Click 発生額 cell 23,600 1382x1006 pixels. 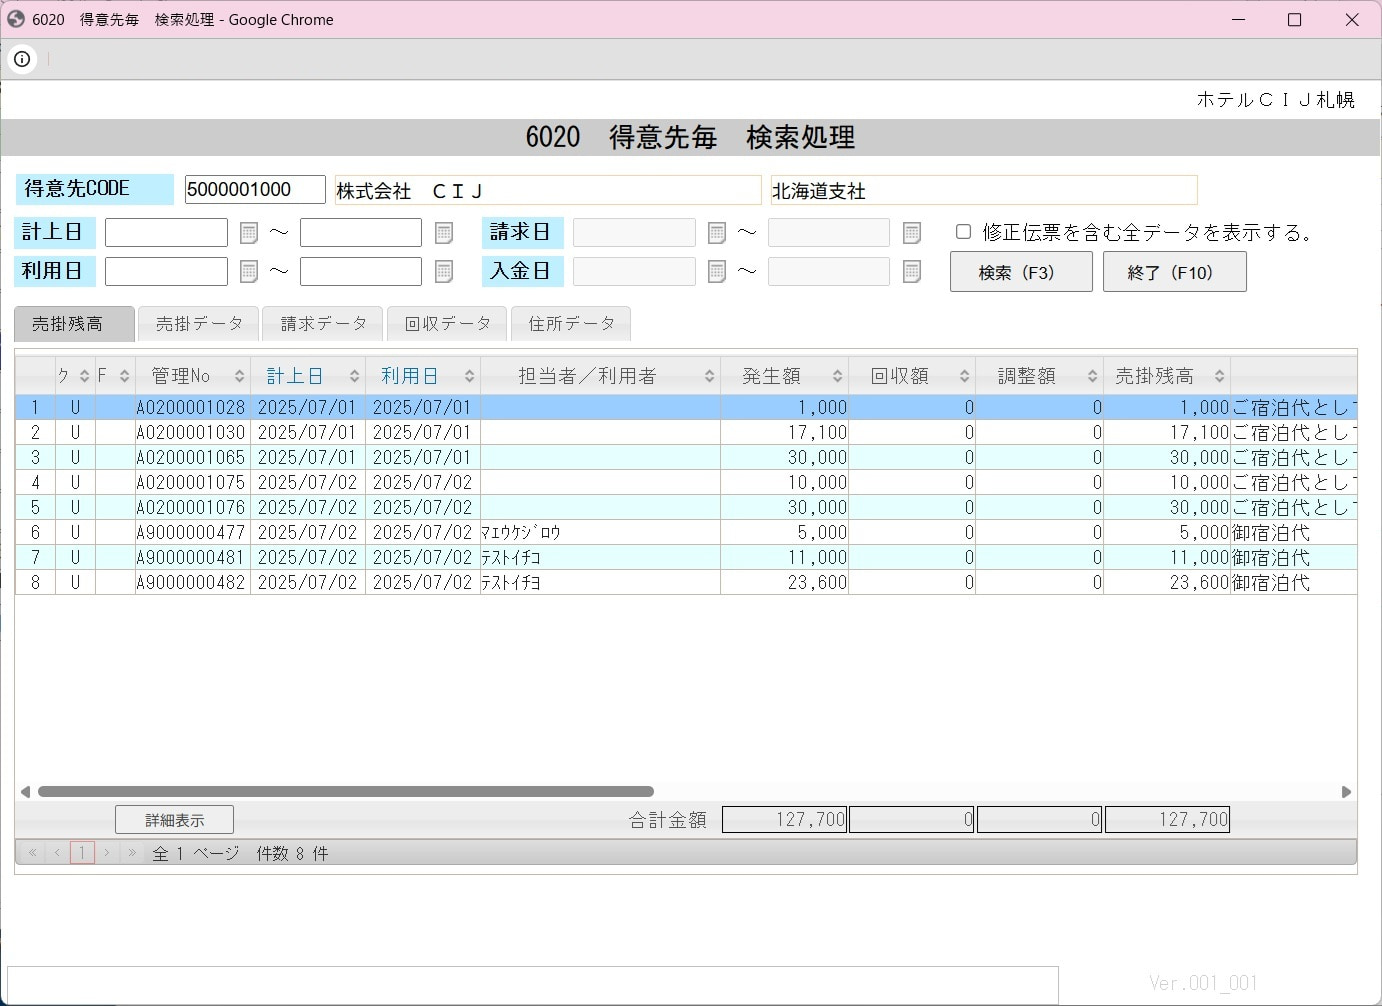[x=784, y=582]
